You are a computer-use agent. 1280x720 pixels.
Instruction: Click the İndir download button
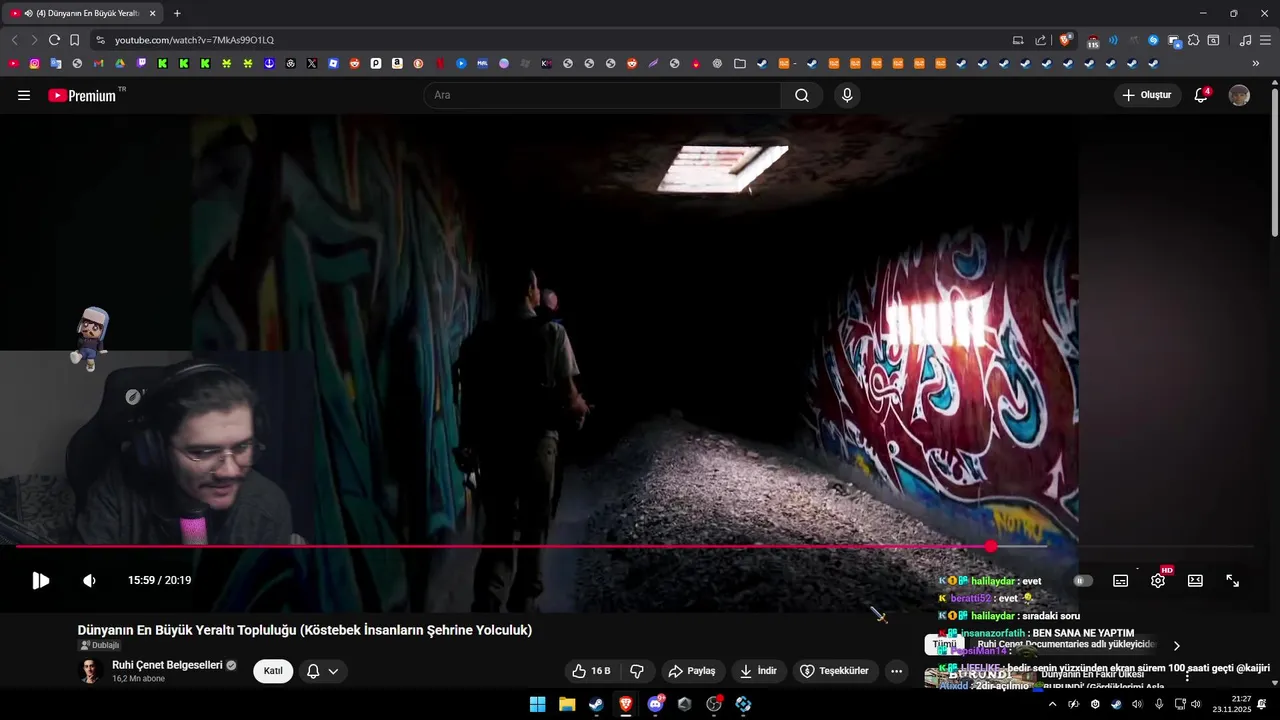(x=759, y=671)
